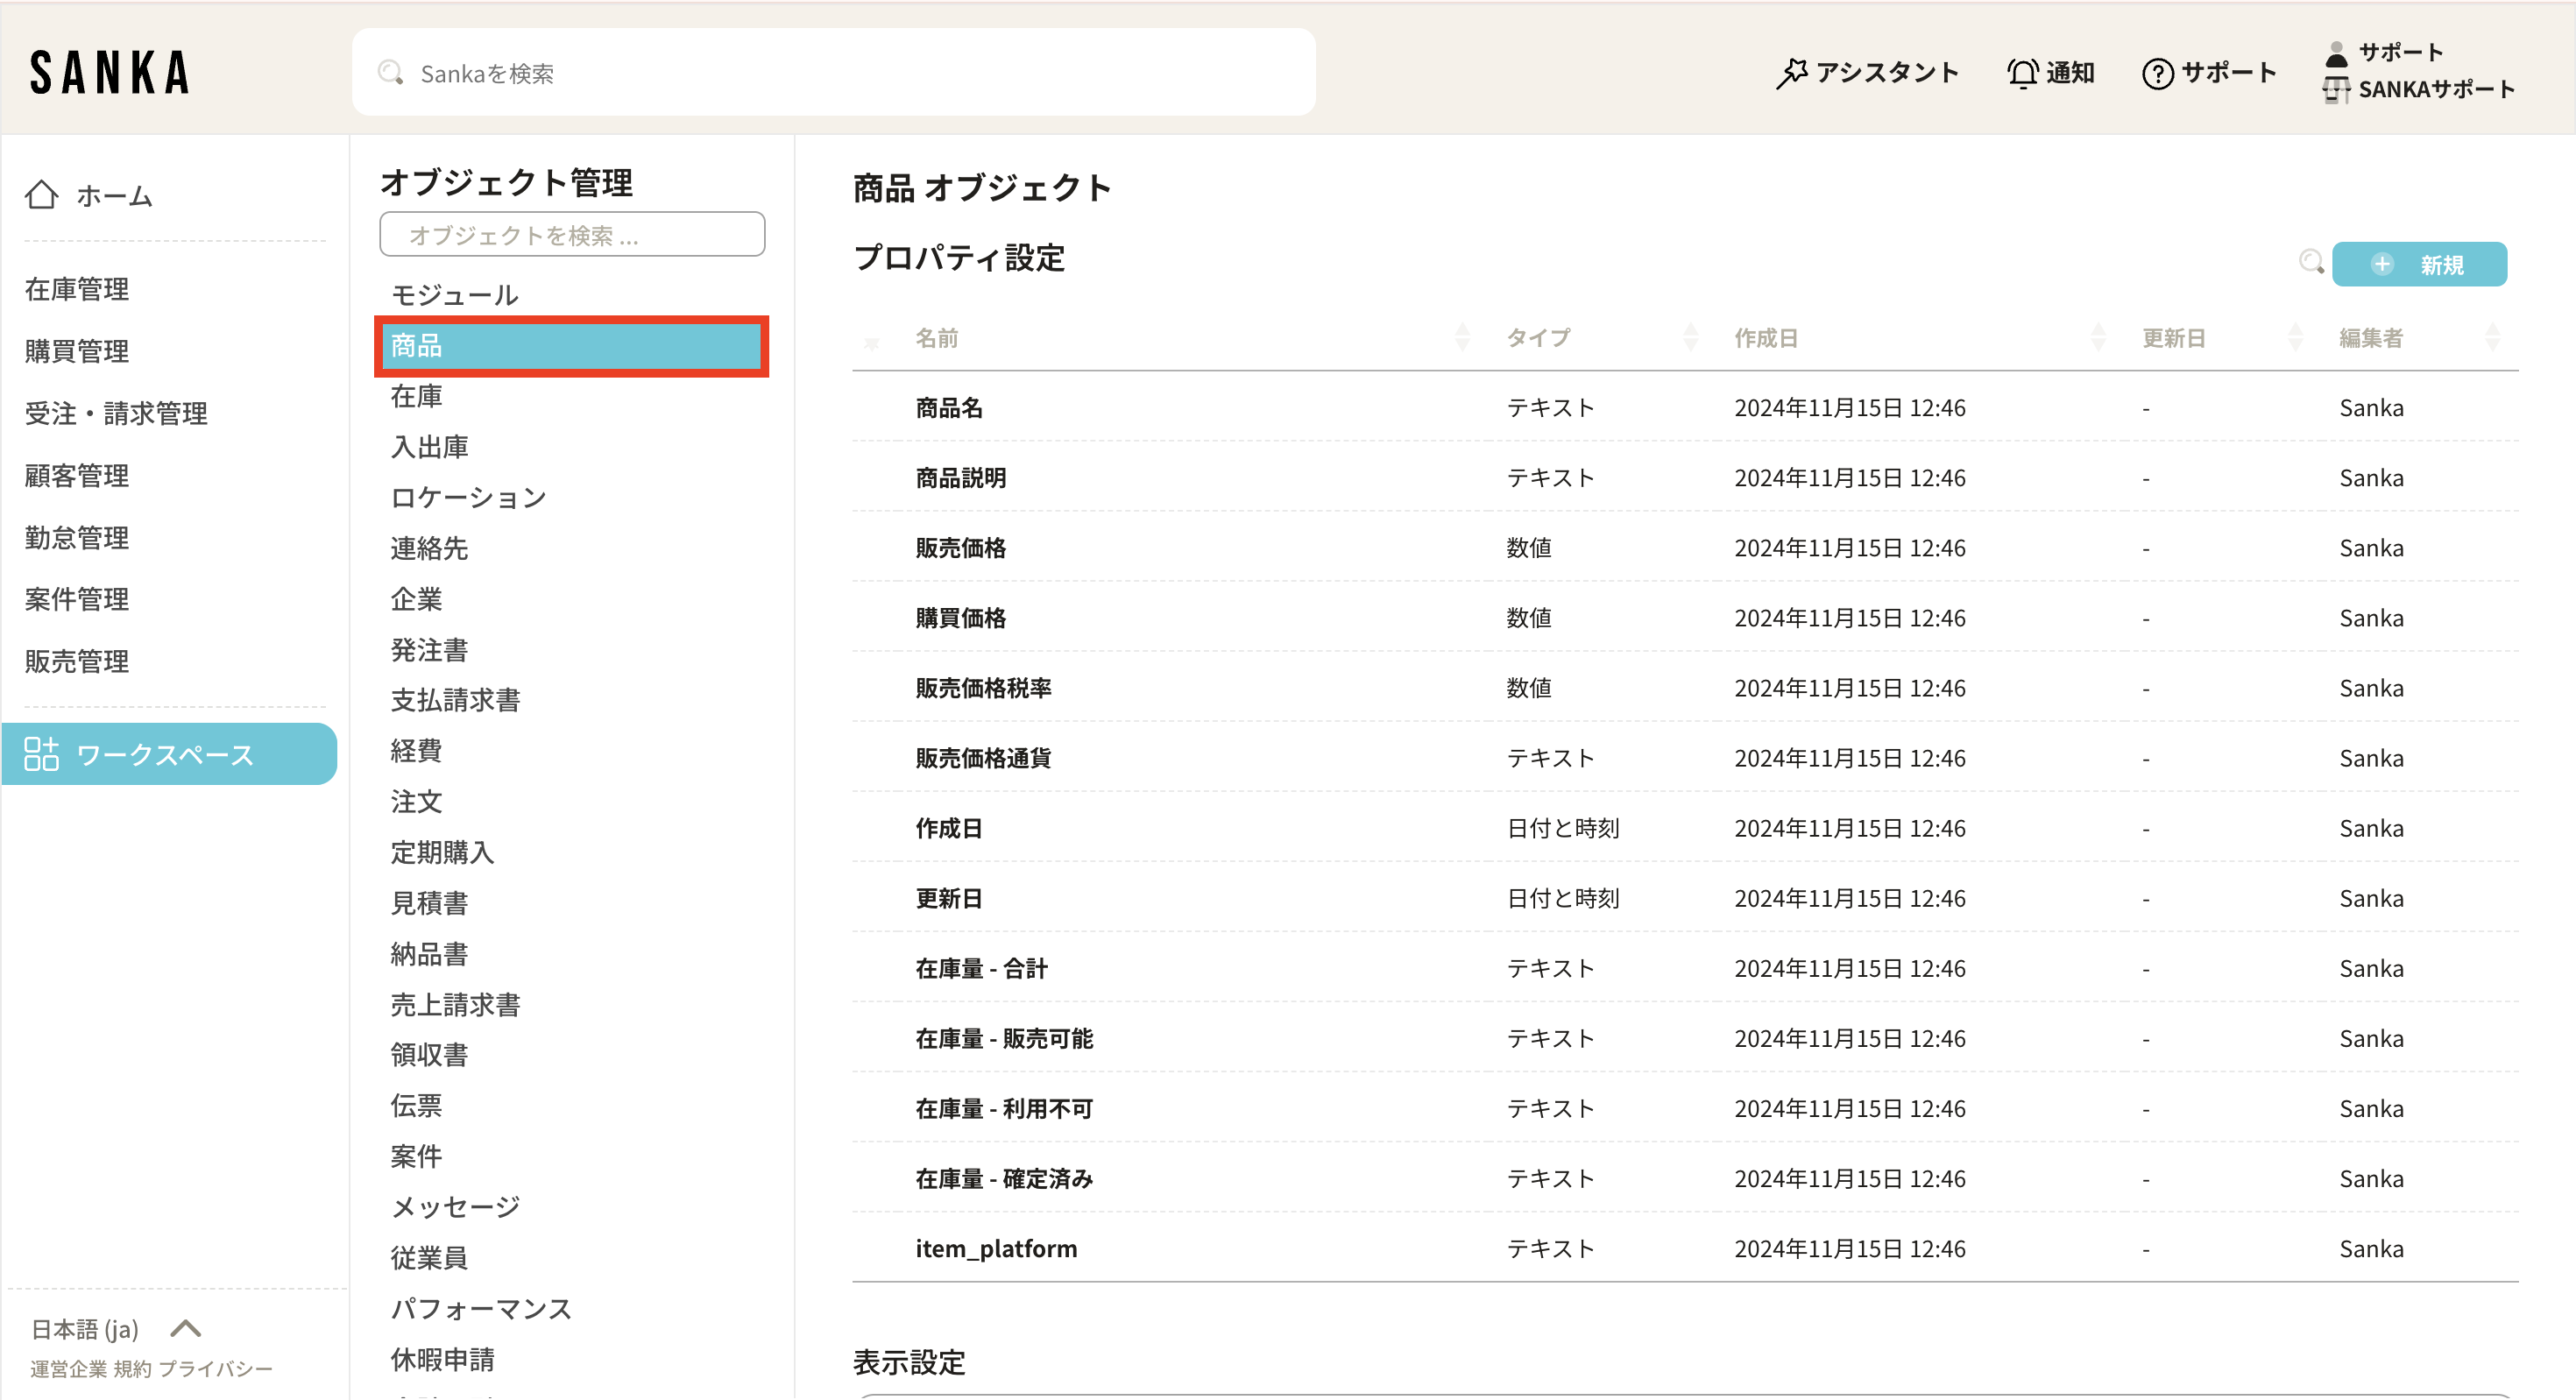
Task: Focus the オブジェクトを検索 input field
Action: click(572, 235)
